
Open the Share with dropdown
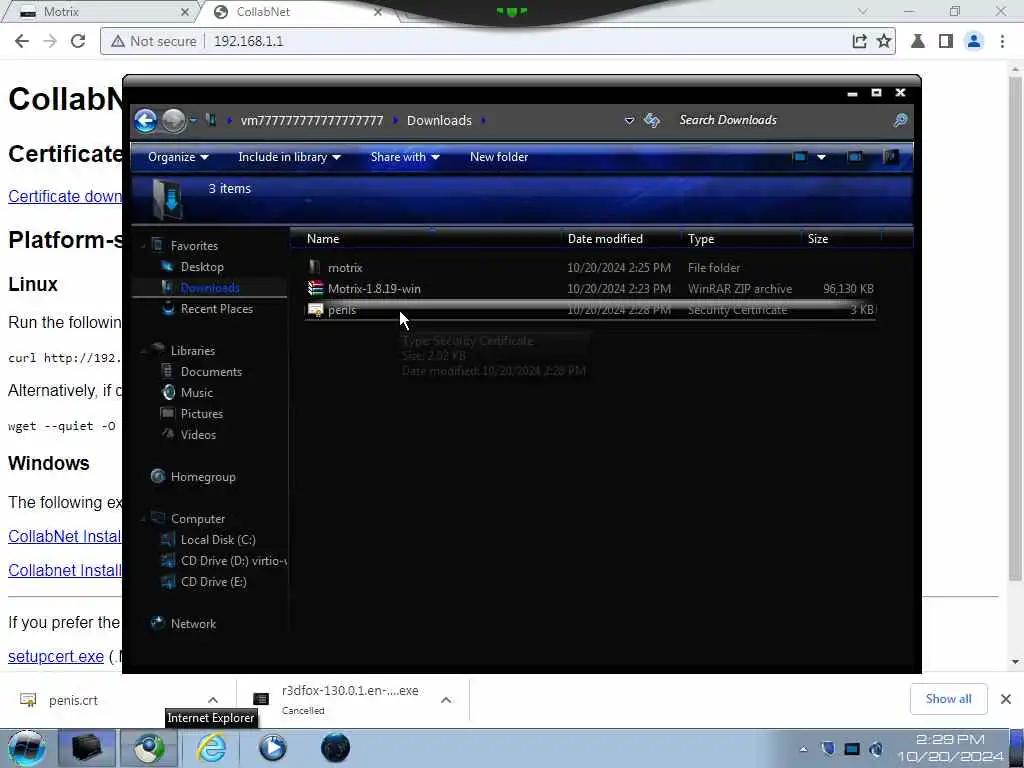coord(405,157)
